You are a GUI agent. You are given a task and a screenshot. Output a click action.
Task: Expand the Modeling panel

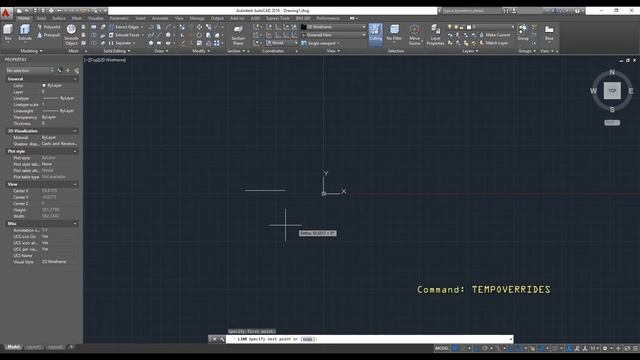[31, 51]
